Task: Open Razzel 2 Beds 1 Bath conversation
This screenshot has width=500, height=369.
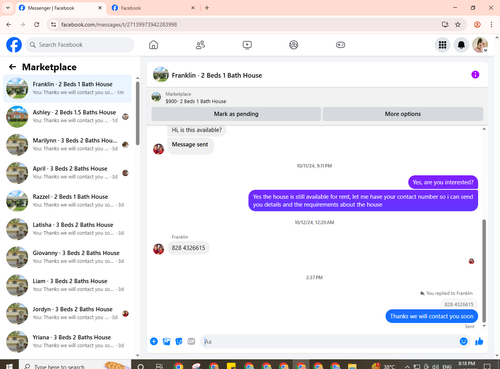Action: tap(68, 201)
